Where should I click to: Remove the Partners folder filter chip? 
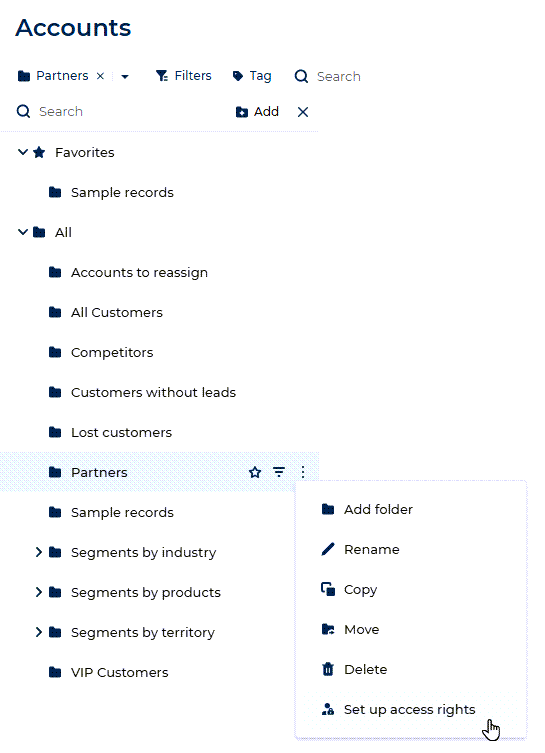pos(100,76)
